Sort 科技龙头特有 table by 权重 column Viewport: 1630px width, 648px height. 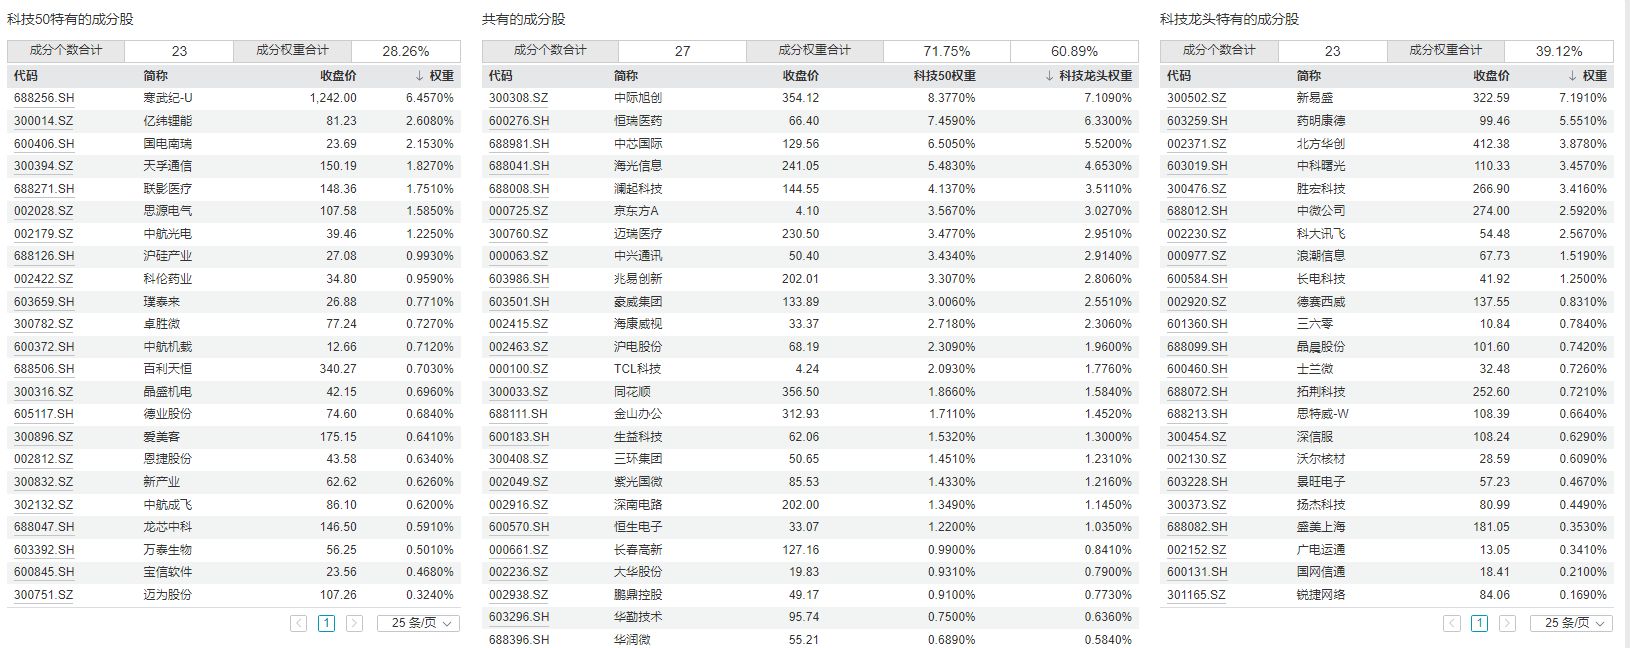1588,75
